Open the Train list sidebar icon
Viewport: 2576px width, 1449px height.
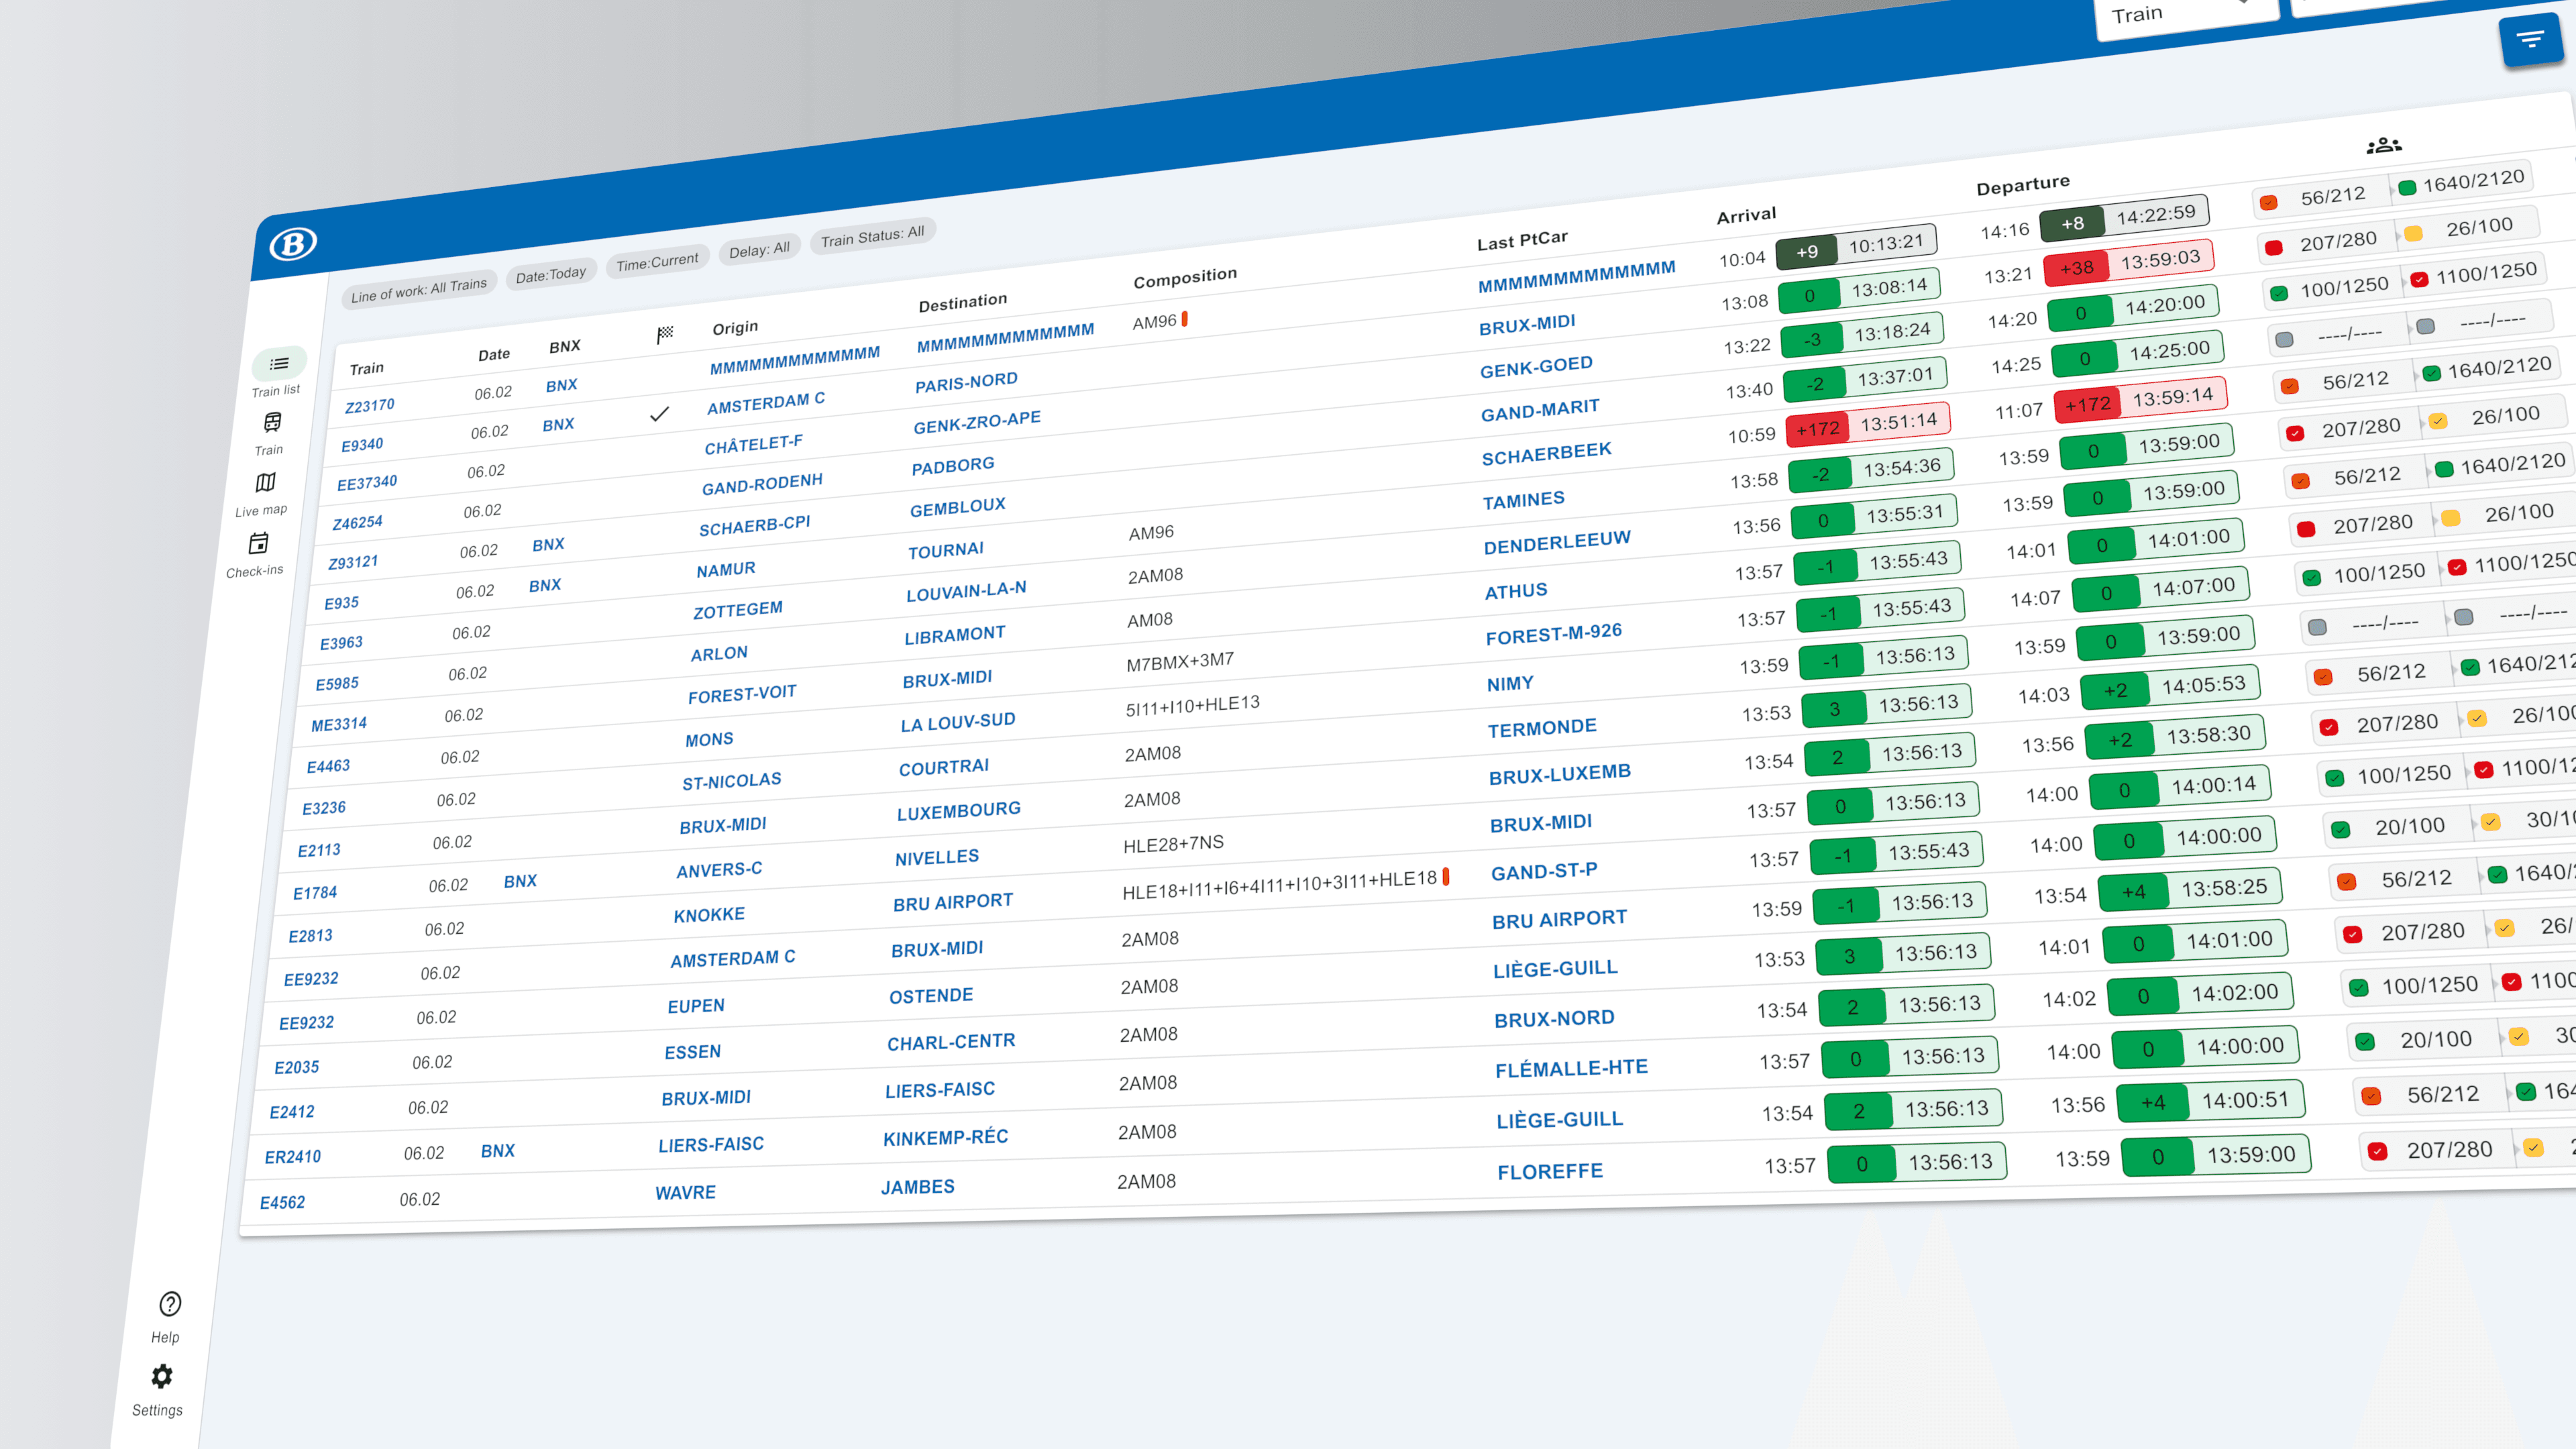[x=279, y=364]
